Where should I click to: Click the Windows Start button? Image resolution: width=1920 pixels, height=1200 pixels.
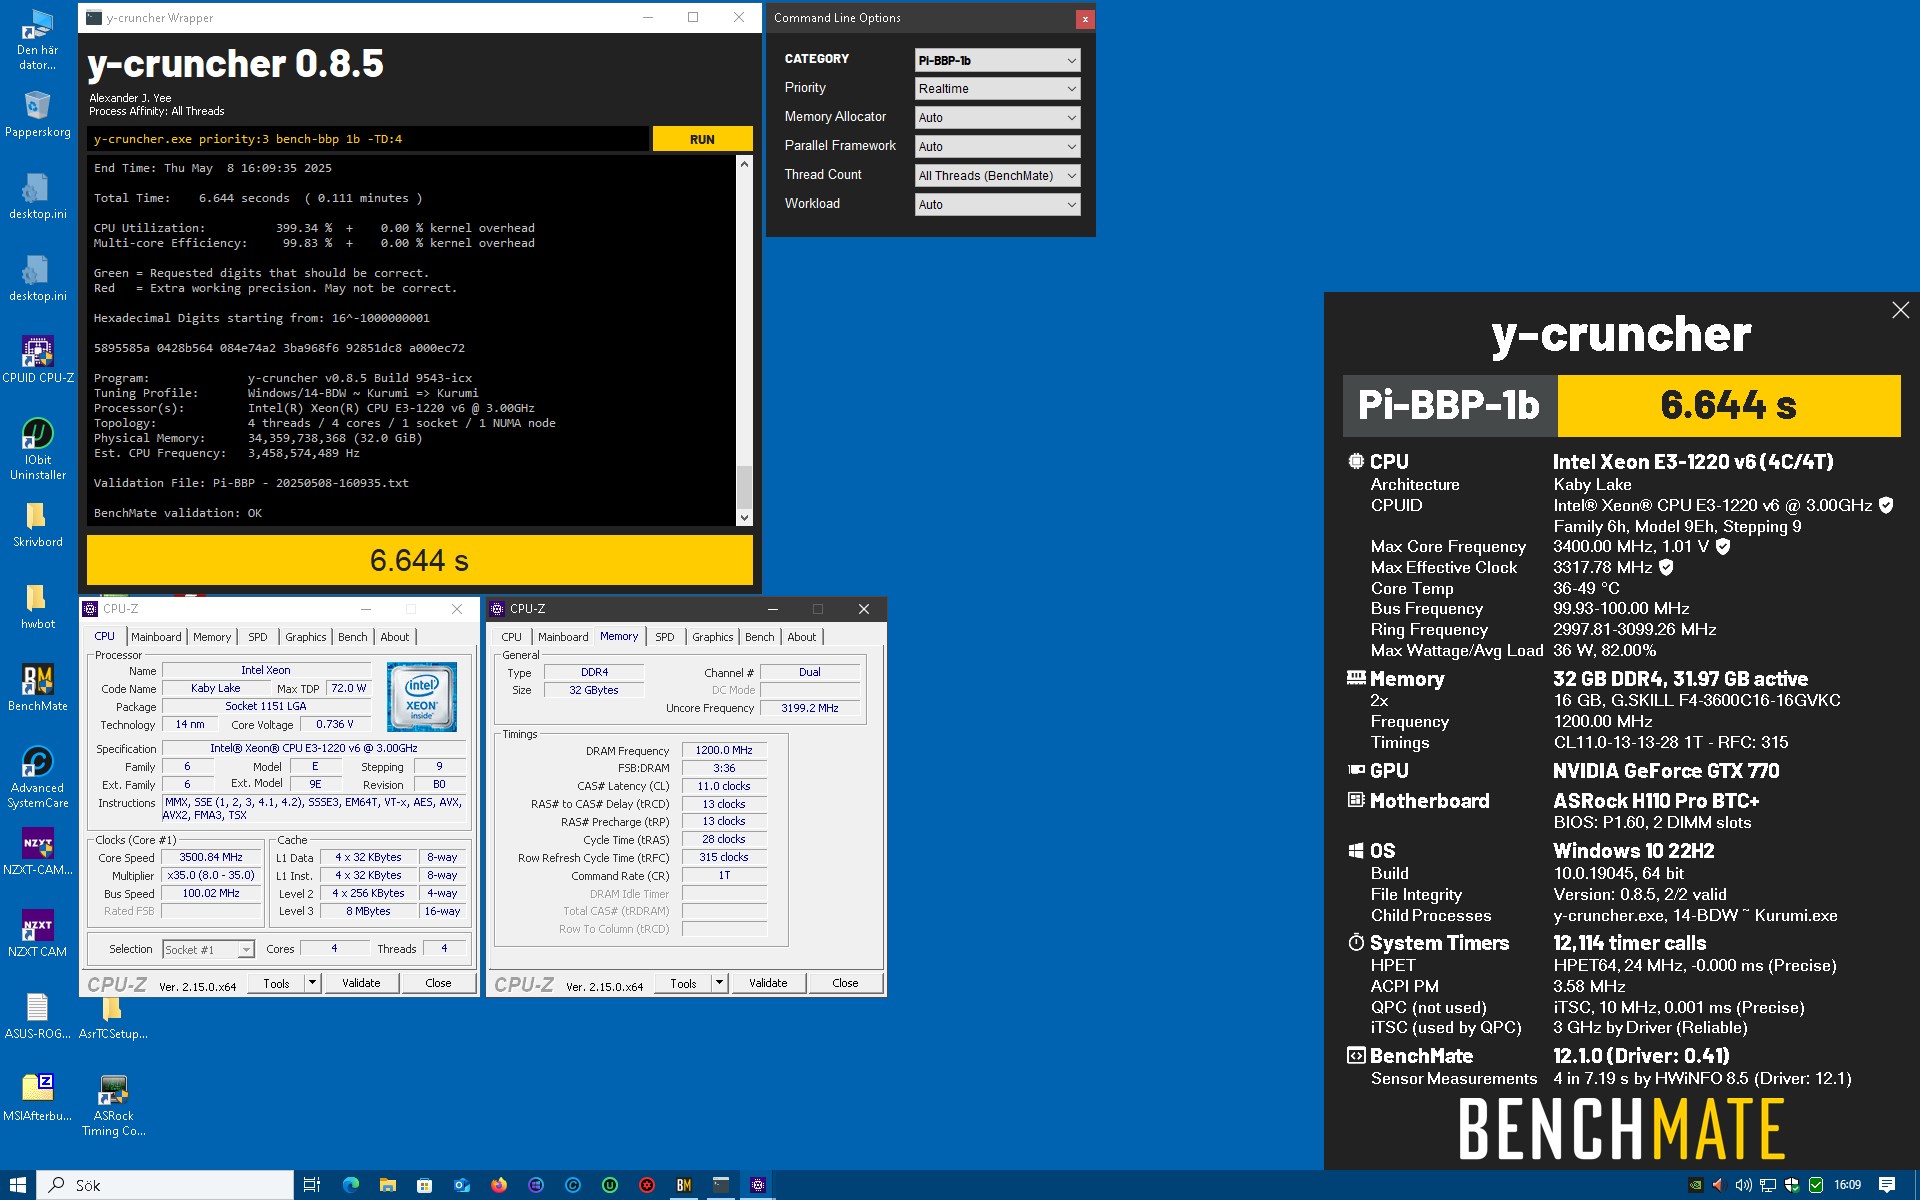[x=18, y=1185]
